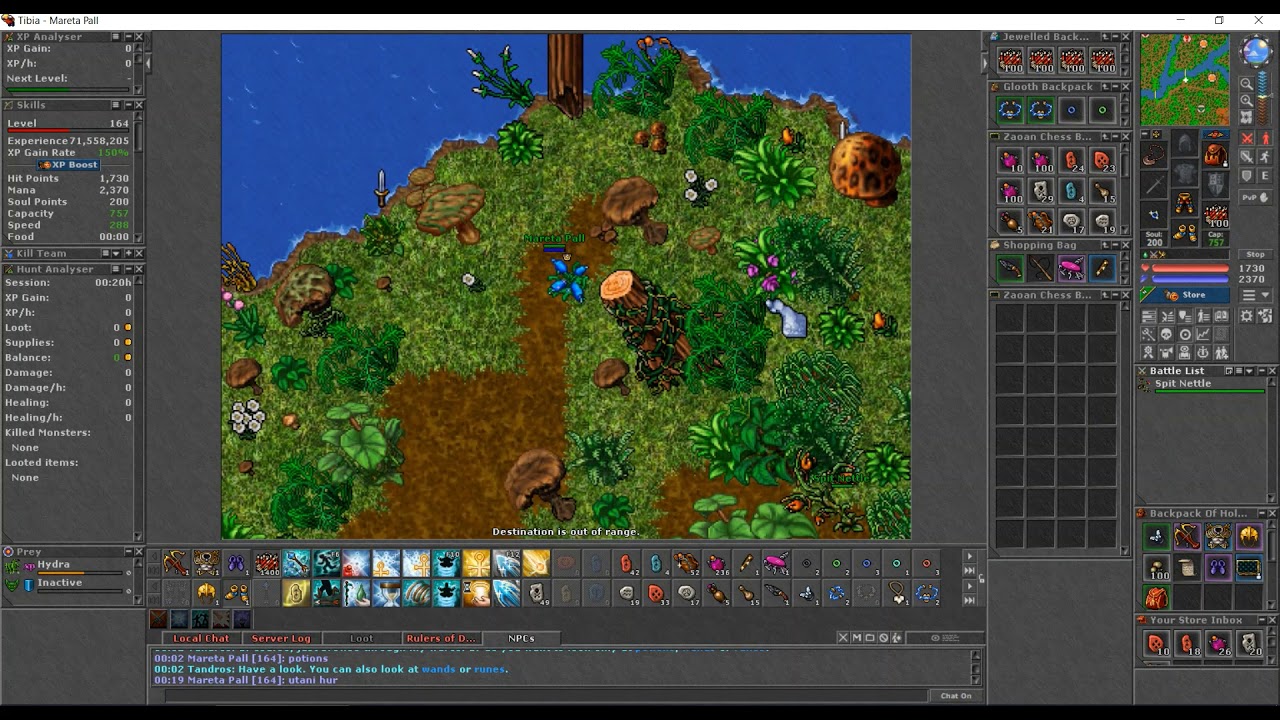Zoom in on the minimap
The width and height of the screenshot is (1280, 720).
(x=1247, y=101)
